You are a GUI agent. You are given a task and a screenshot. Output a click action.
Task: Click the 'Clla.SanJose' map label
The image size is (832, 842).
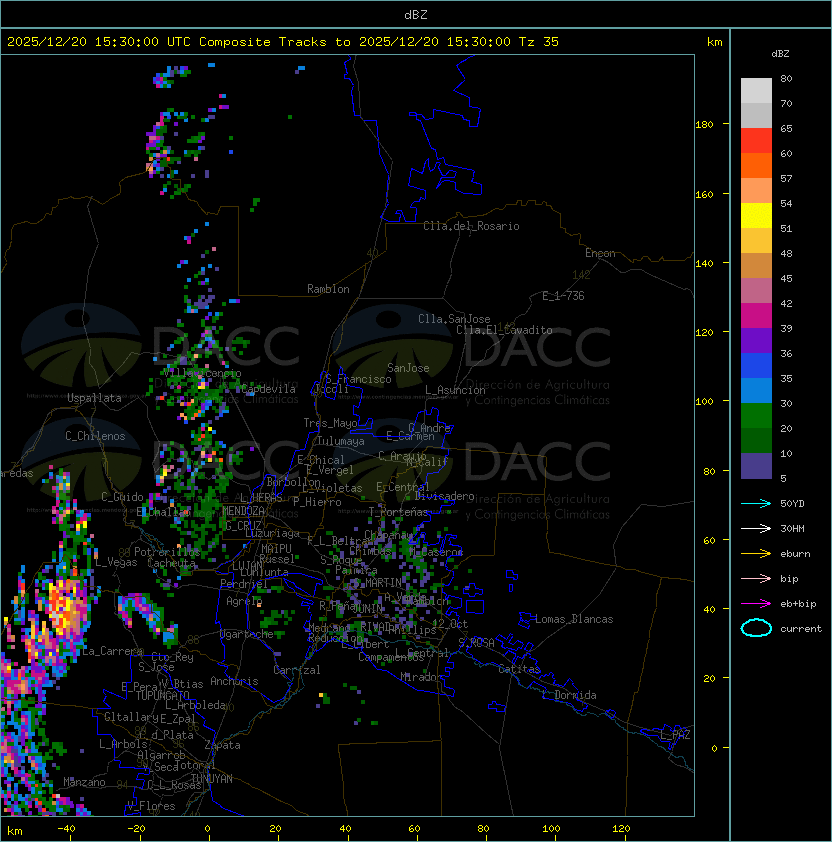pos(454,319)
